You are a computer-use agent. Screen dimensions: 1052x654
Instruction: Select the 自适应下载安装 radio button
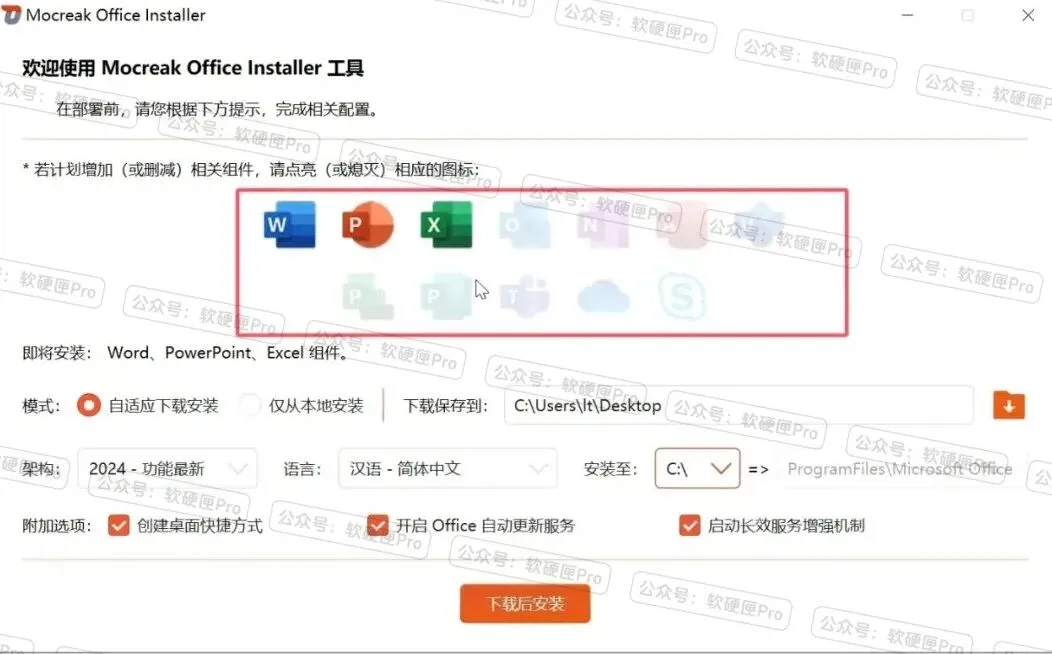(x=89, y=405)
